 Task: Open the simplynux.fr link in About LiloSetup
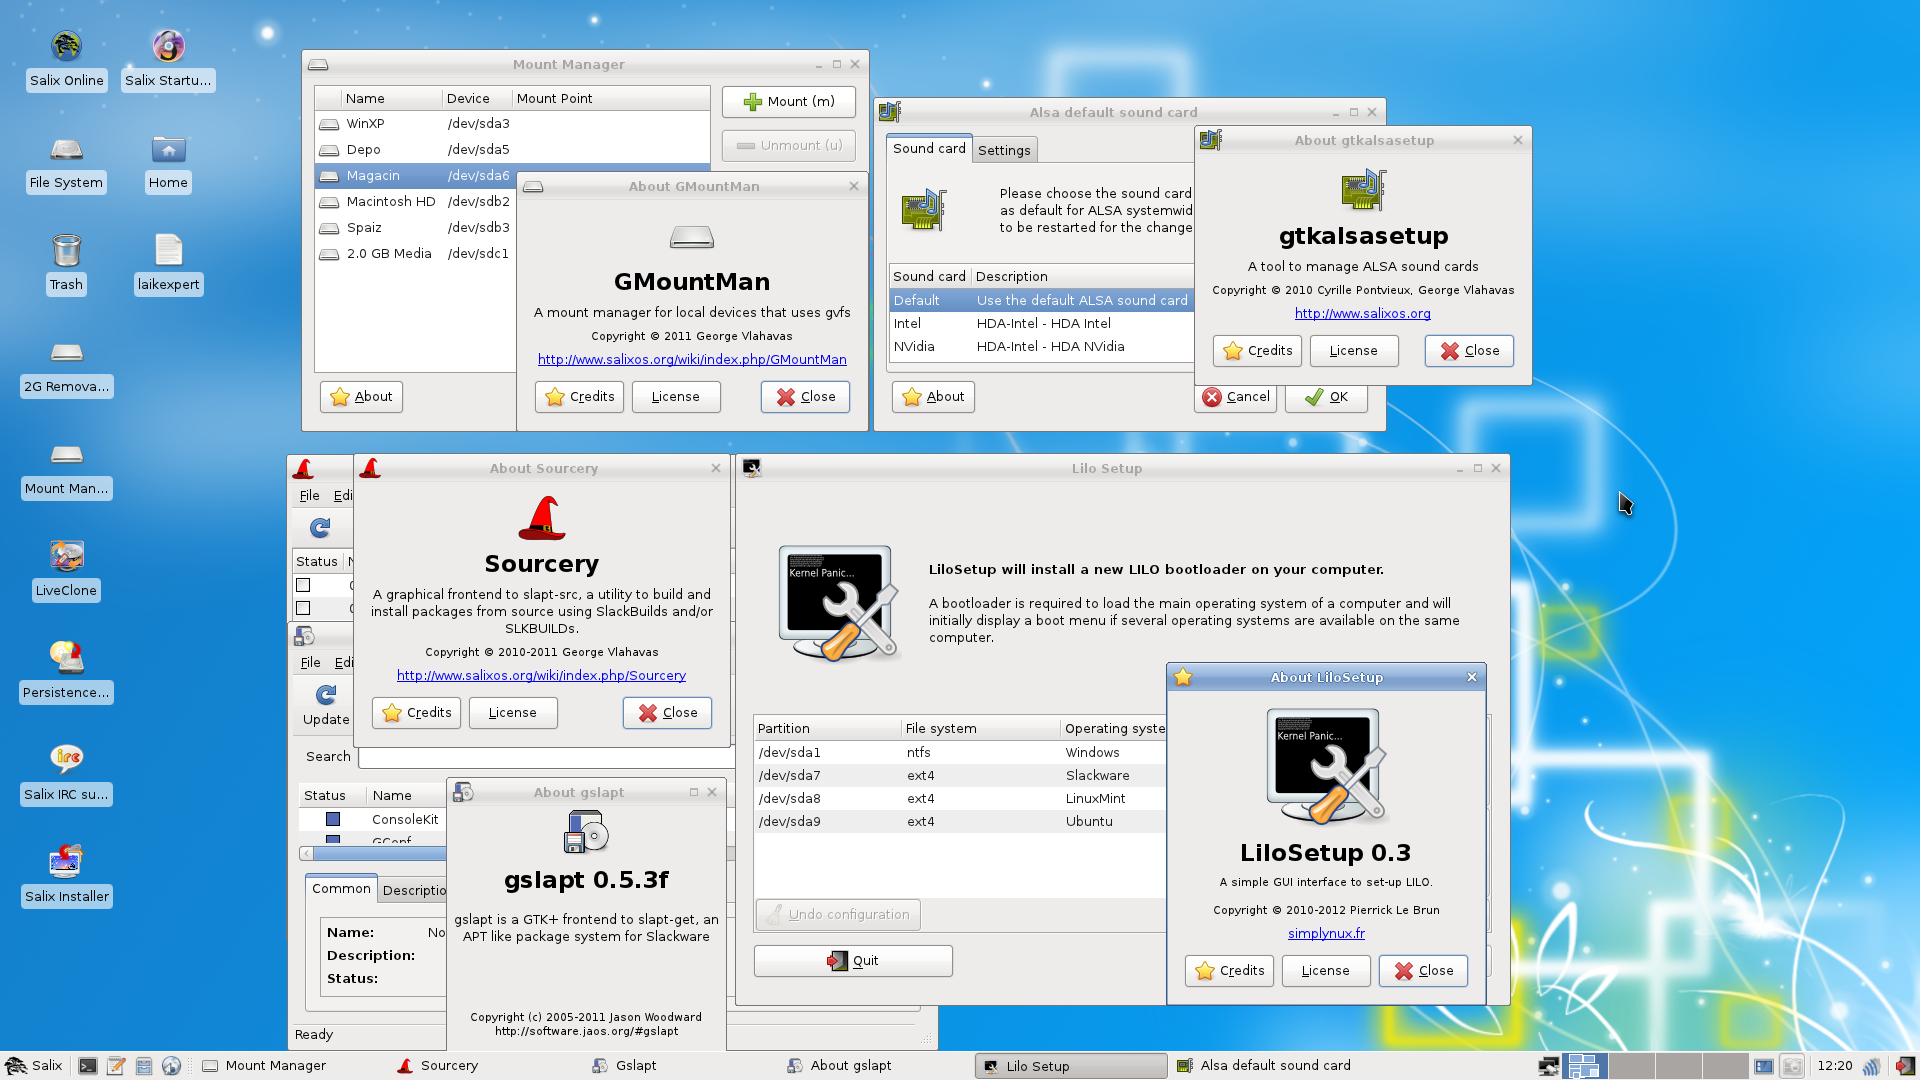pos(1326,933)
